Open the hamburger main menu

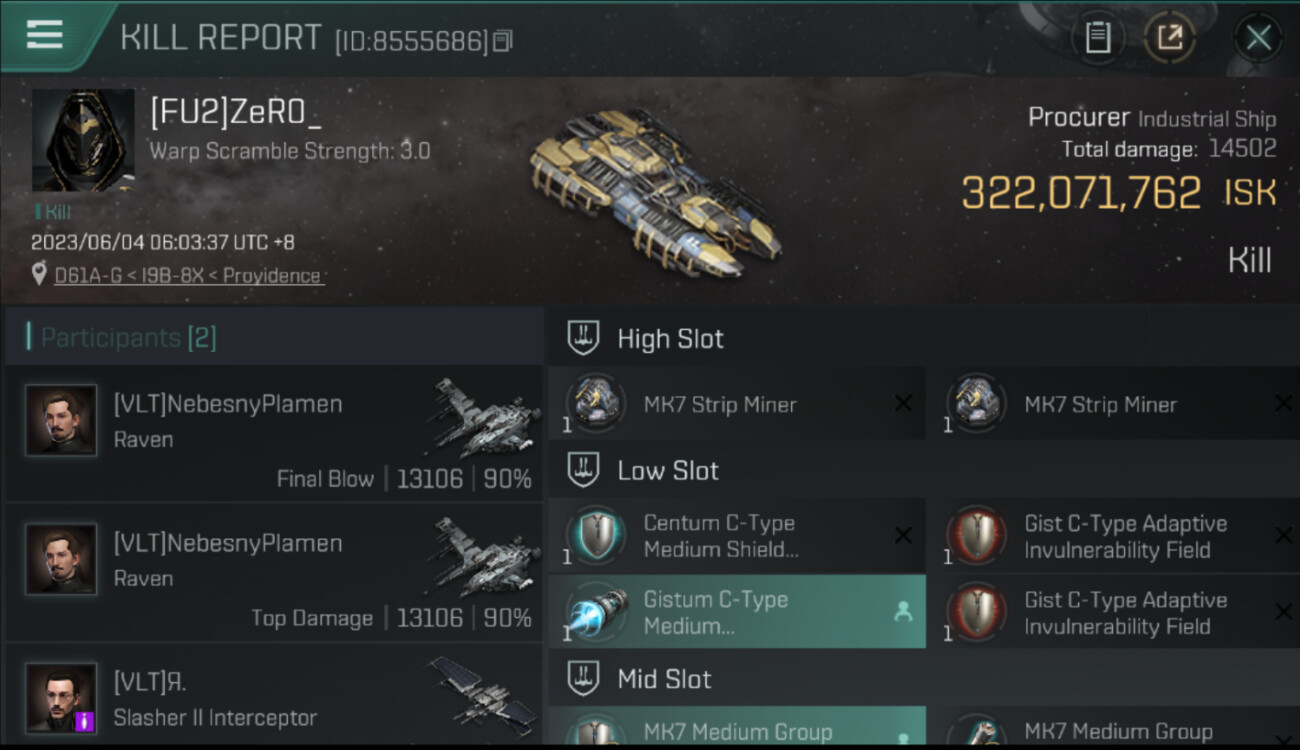44,36
